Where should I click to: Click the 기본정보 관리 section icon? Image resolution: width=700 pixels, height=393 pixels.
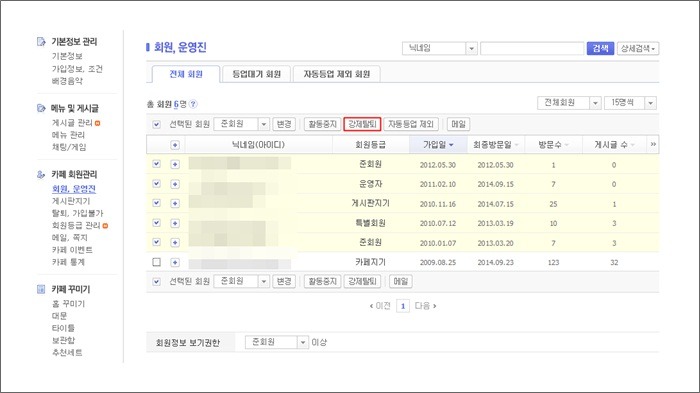tap(41, 42)
